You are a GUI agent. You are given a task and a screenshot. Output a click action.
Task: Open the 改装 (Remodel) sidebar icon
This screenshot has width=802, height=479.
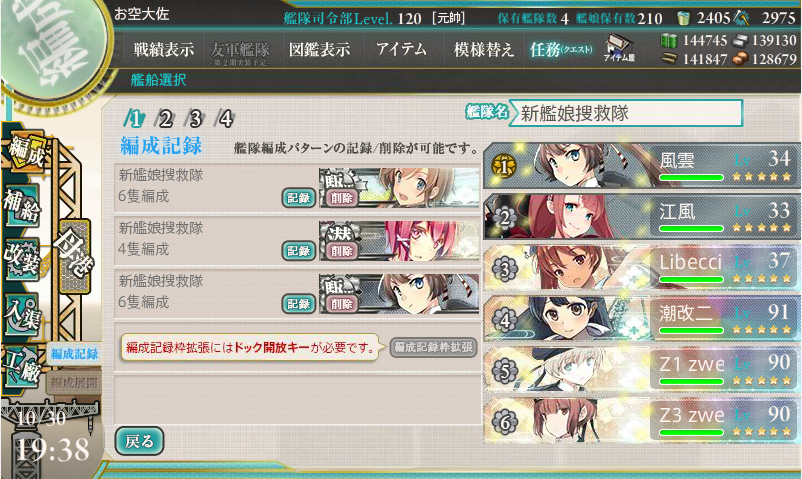(21, 259)
